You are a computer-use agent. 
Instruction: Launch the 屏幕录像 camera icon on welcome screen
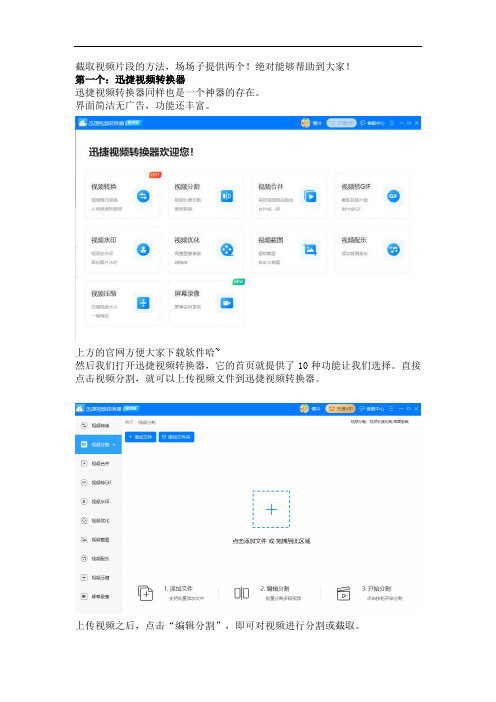coord(227,303)
